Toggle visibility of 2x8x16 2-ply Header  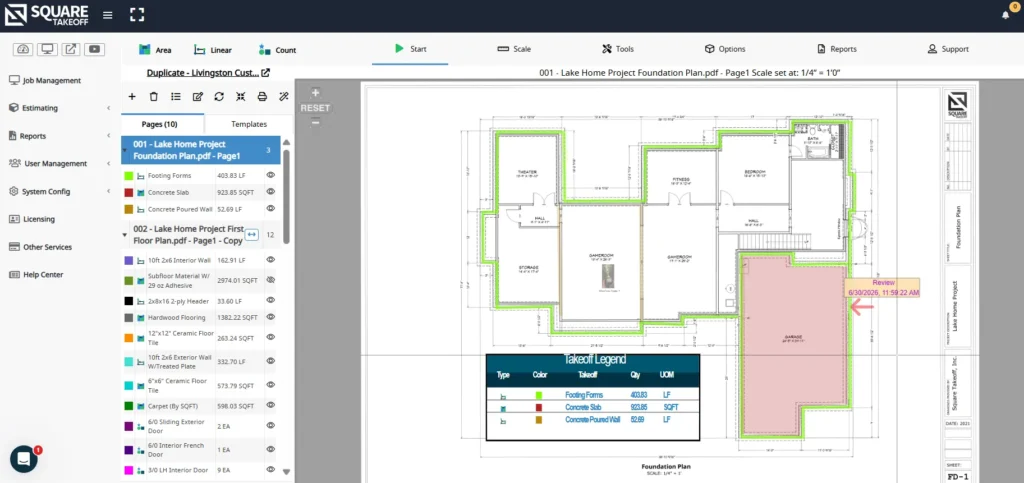click(x=270, y=300)
